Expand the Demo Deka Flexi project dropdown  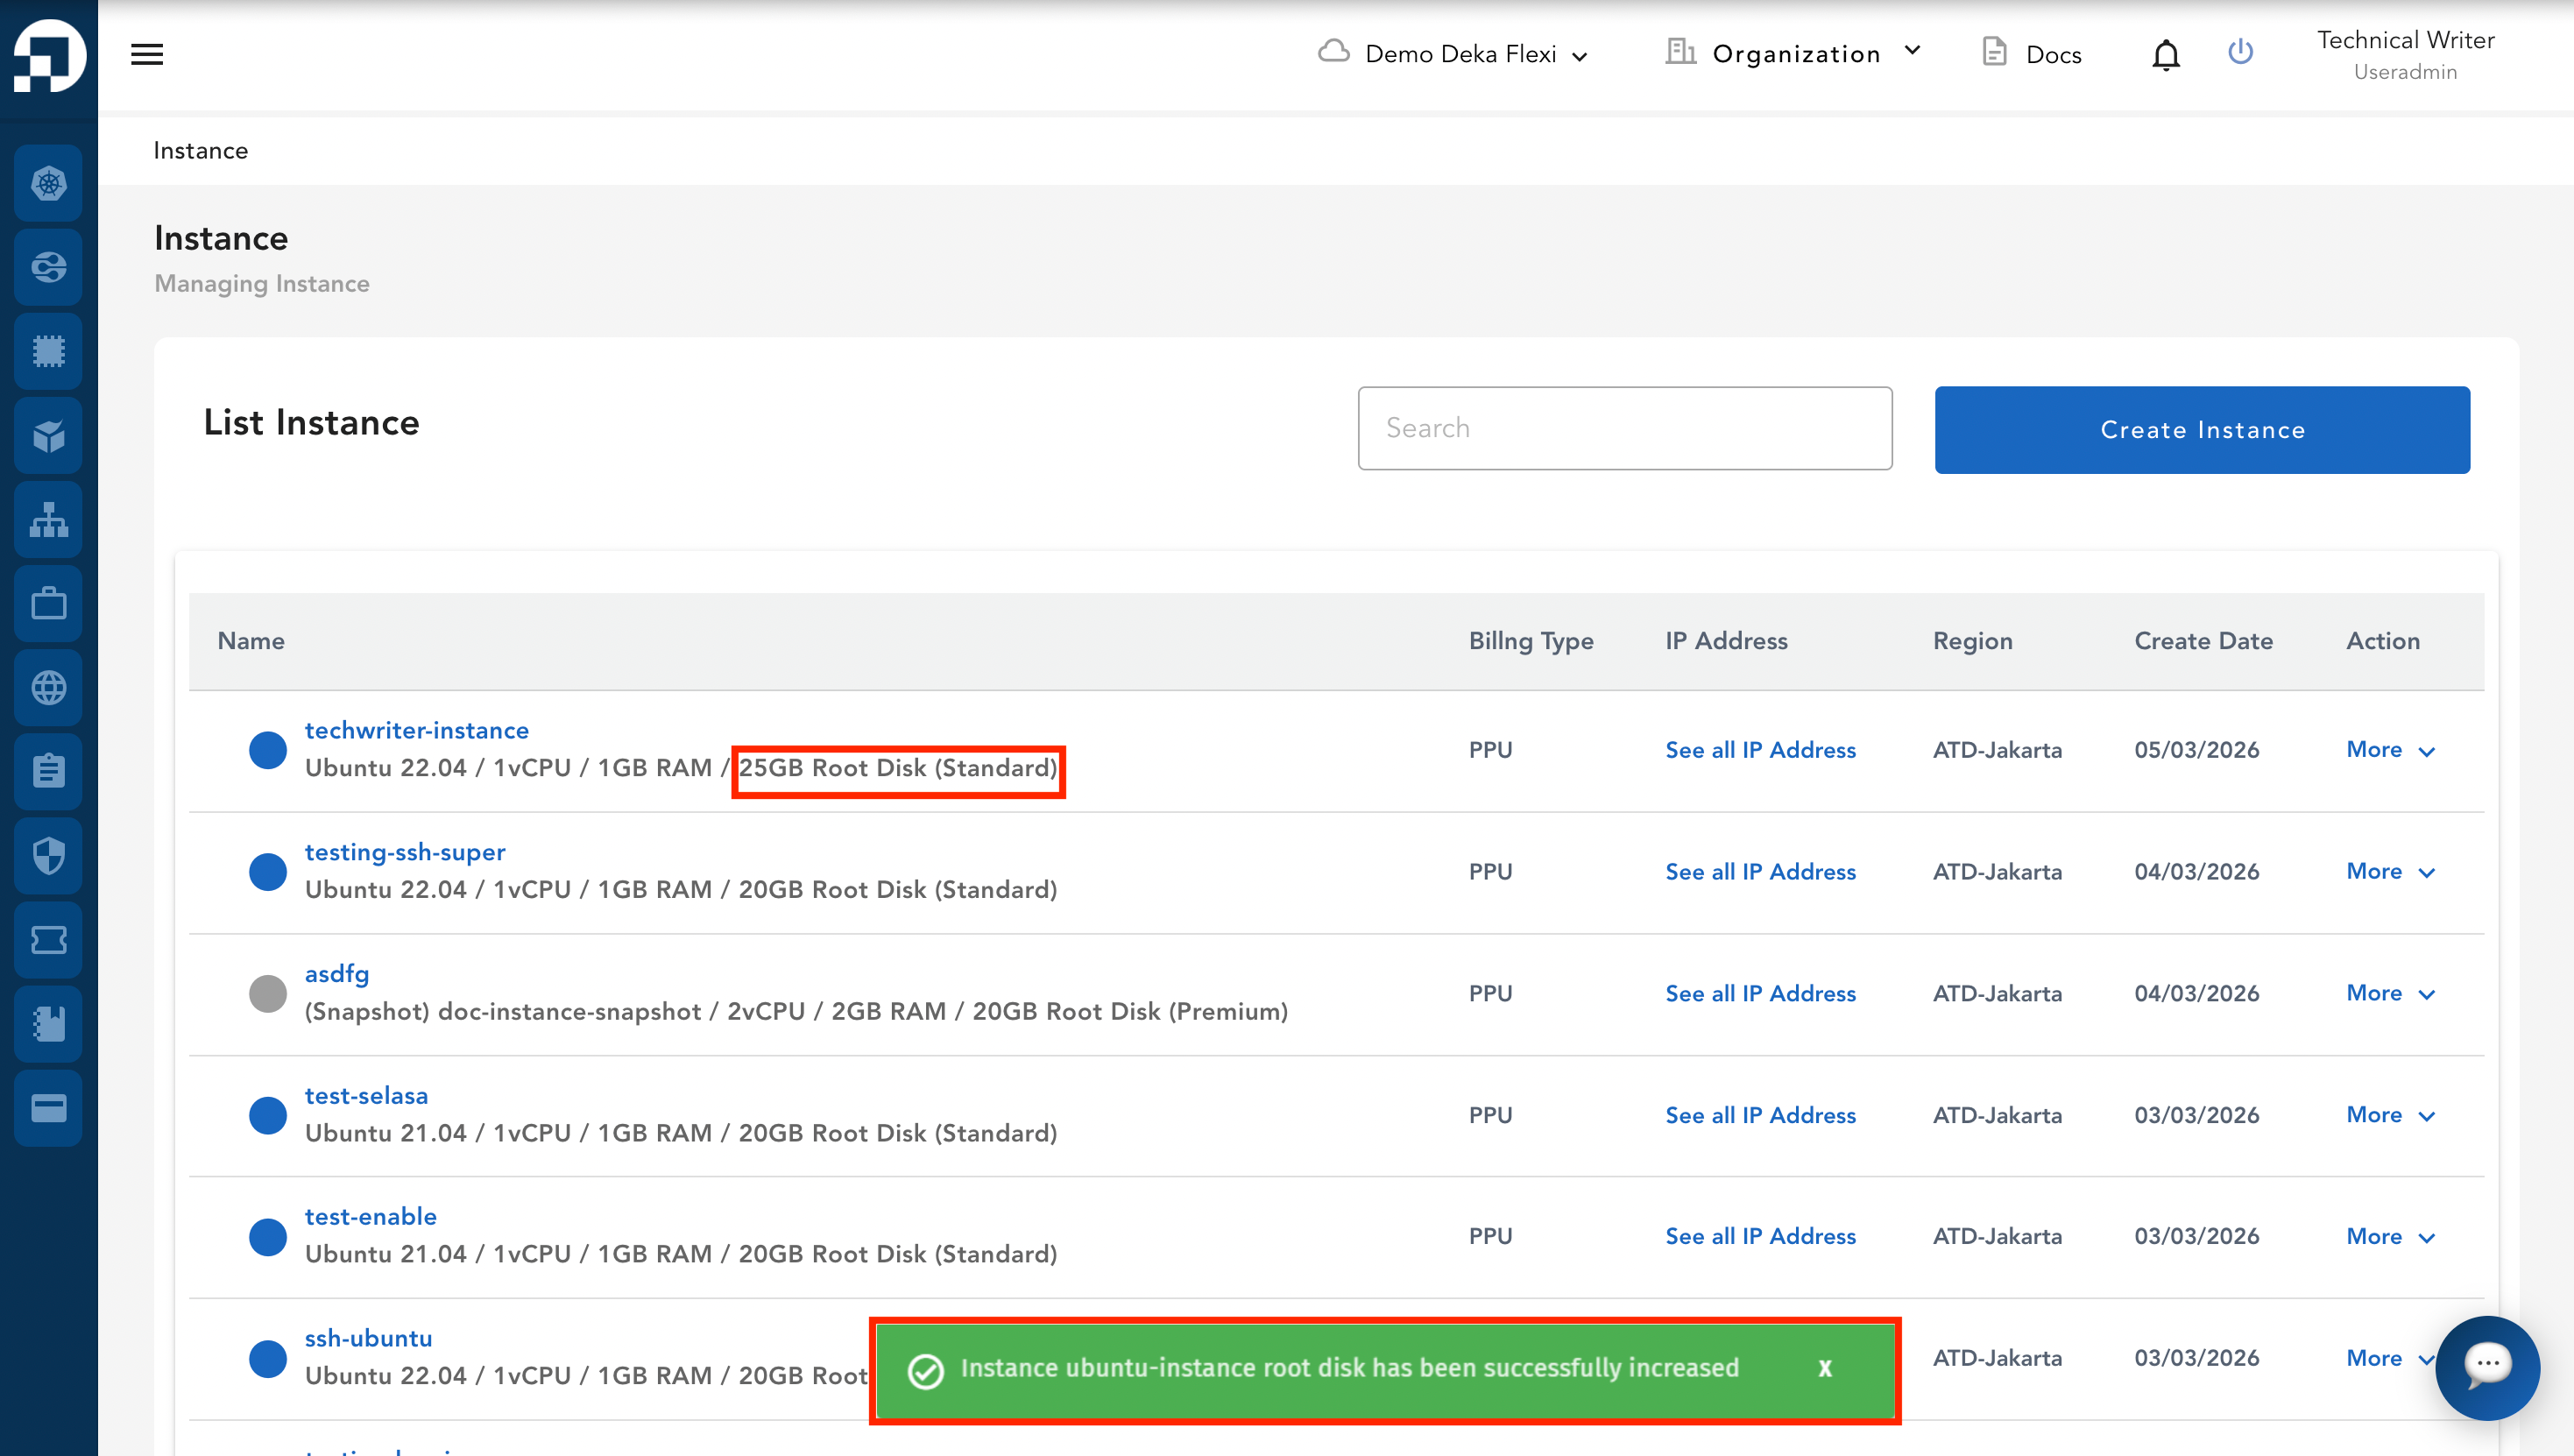point(1455,54)
